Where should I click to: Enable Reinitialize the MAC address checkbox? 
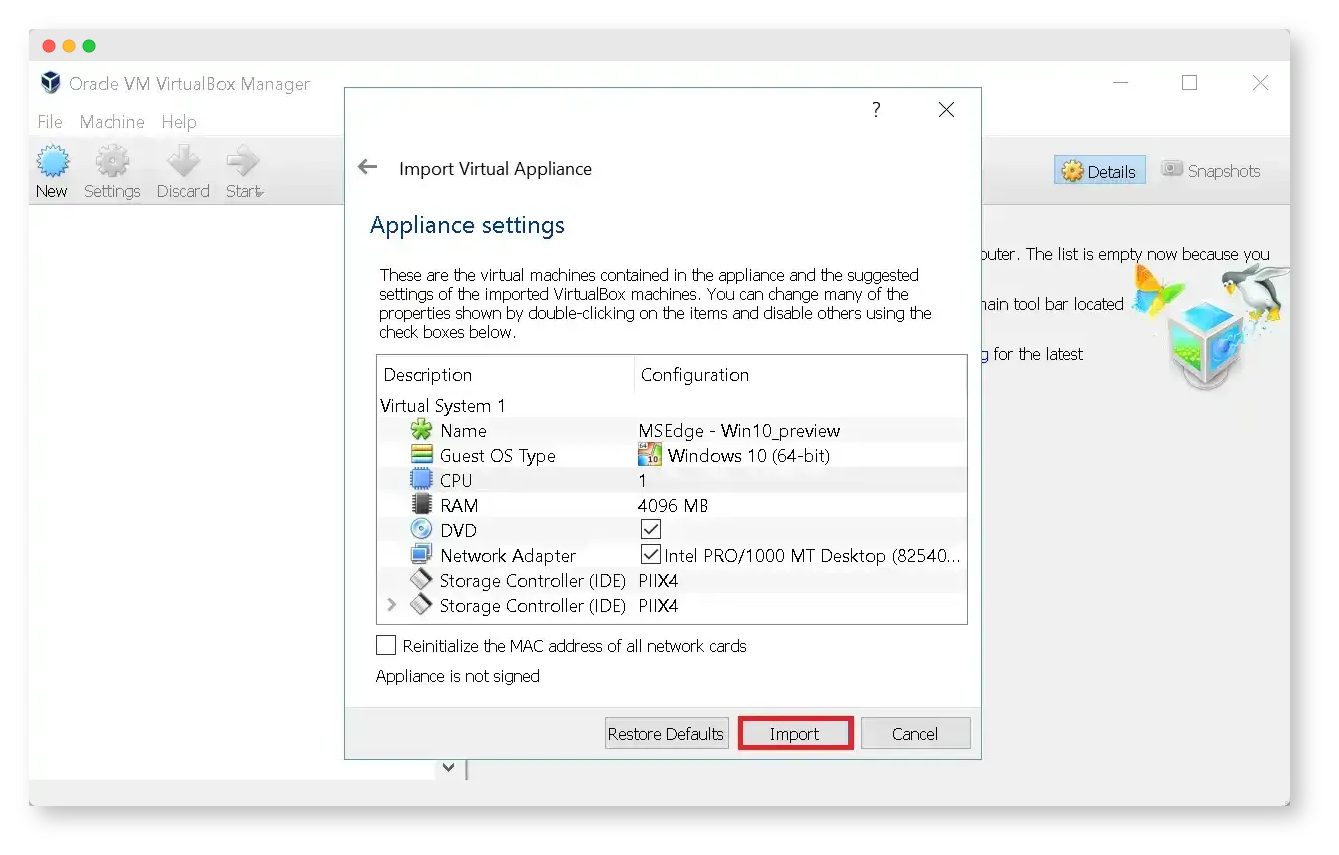click(386, 645)
